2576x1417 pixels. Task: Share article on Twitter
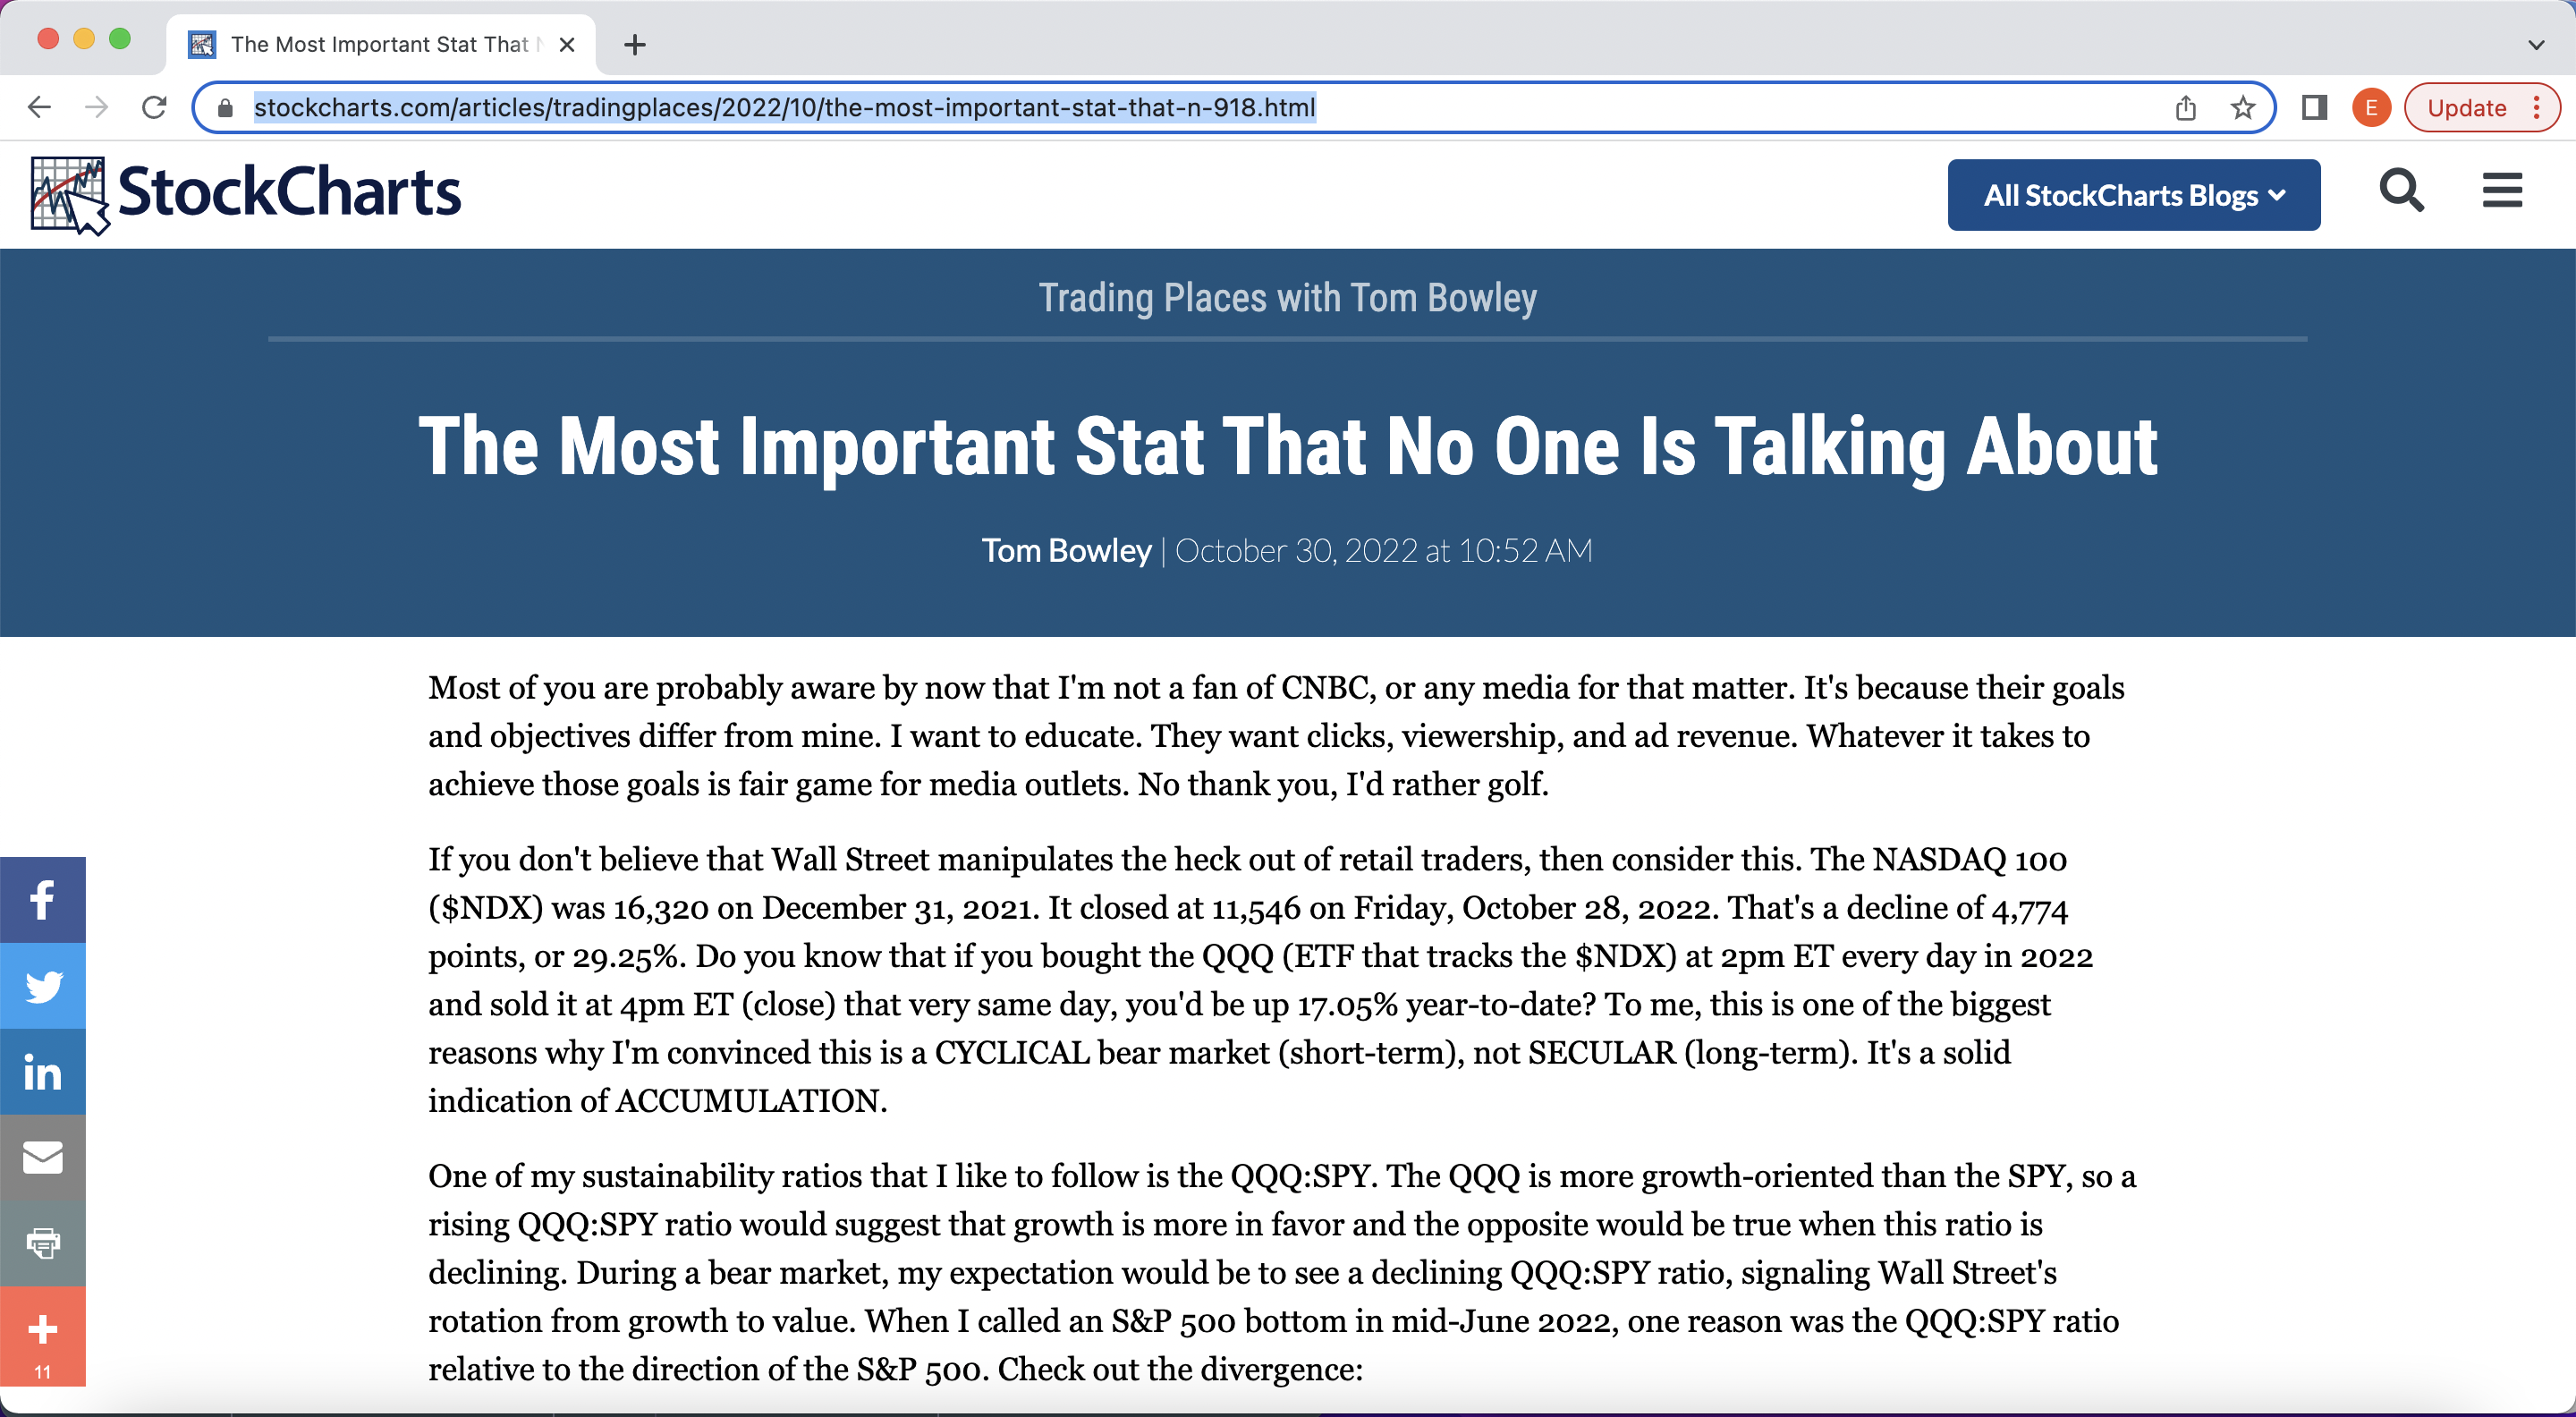point(43,986)
